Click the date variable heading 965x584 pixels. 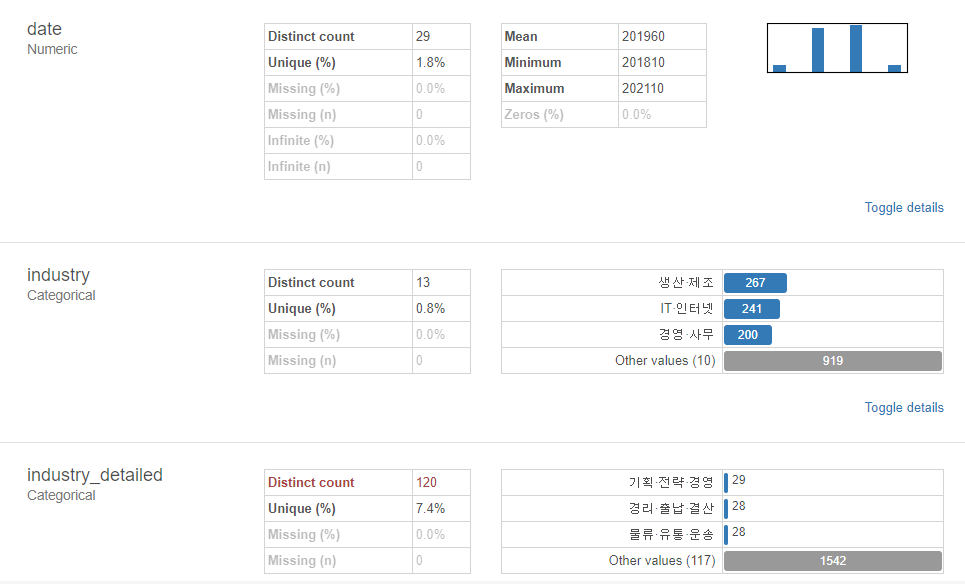click(44, 29)
